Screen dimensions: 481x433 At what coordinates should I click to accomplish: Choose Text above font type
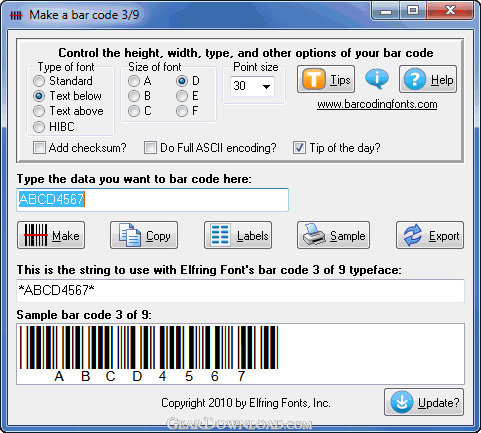(39, 111)
